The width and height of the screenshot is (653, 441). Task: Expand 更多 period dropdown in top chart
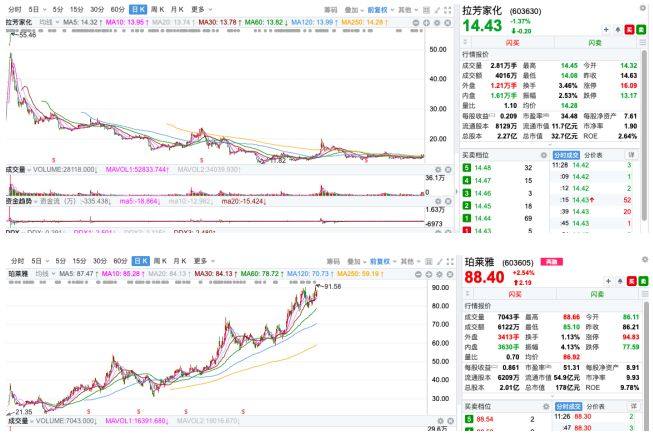pyautogui.click(x=201, y=9)
